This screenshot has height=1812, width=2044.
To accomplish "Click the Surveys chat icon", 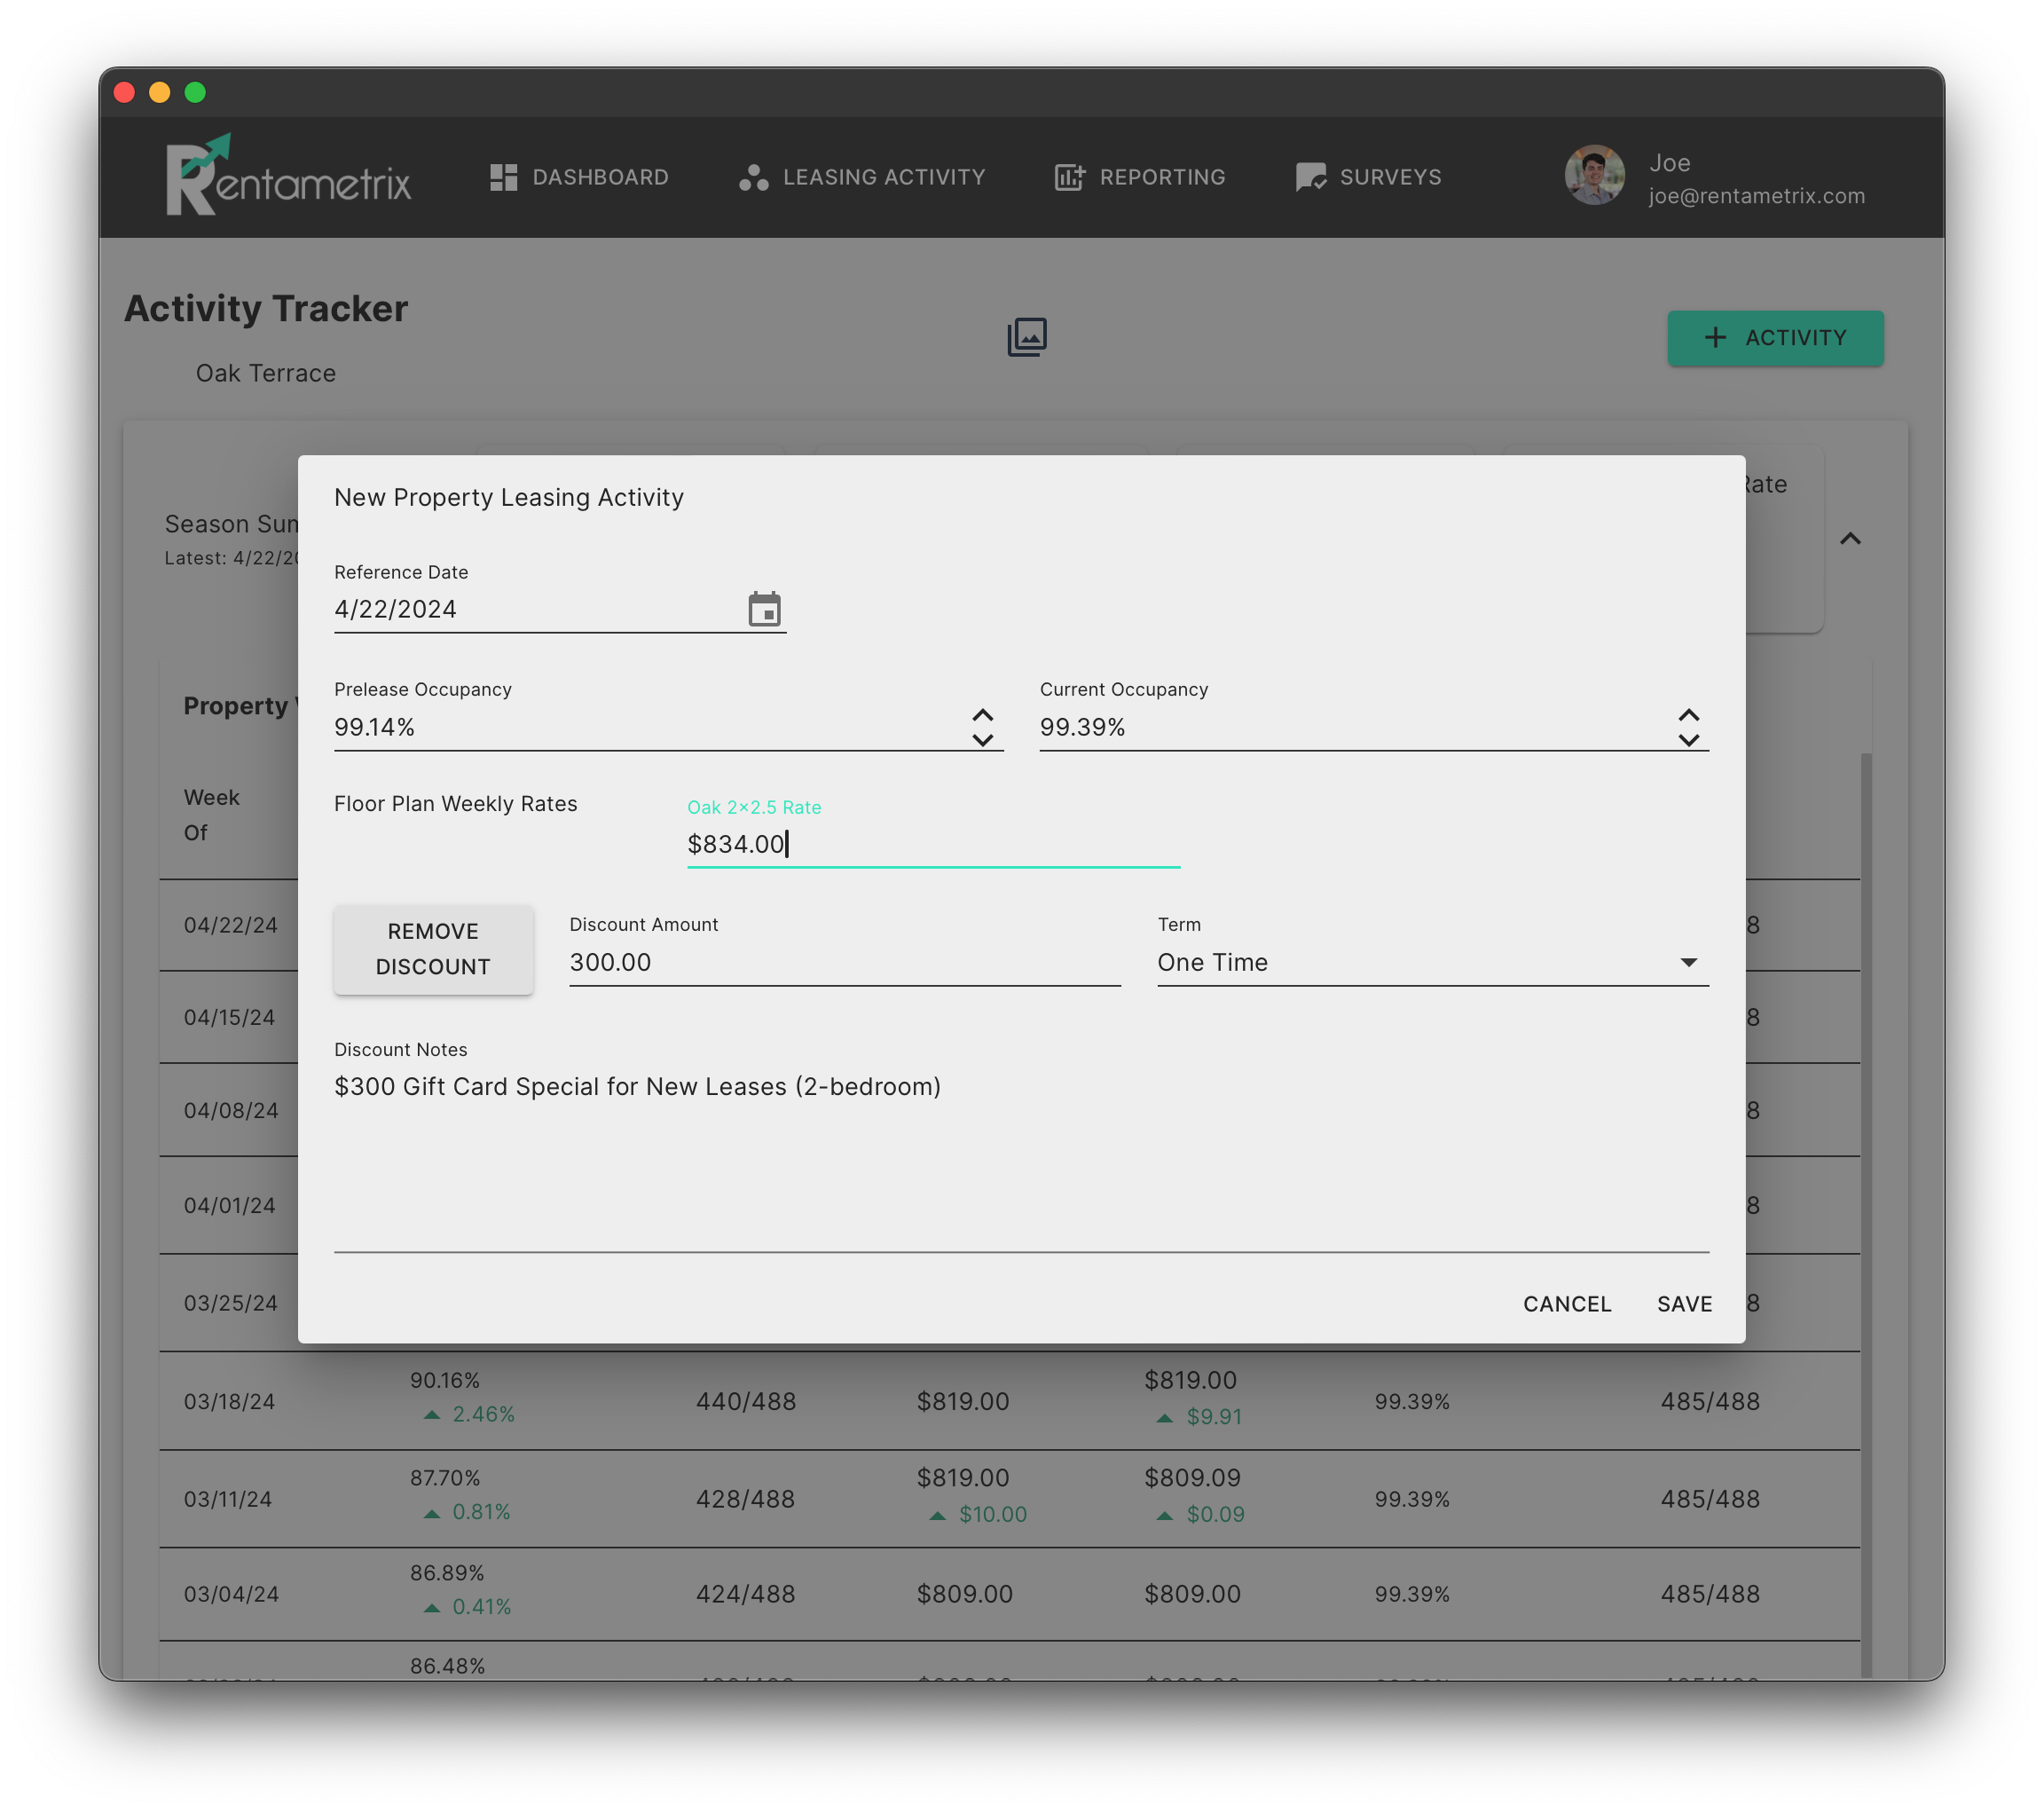I will click(1310, 177).
